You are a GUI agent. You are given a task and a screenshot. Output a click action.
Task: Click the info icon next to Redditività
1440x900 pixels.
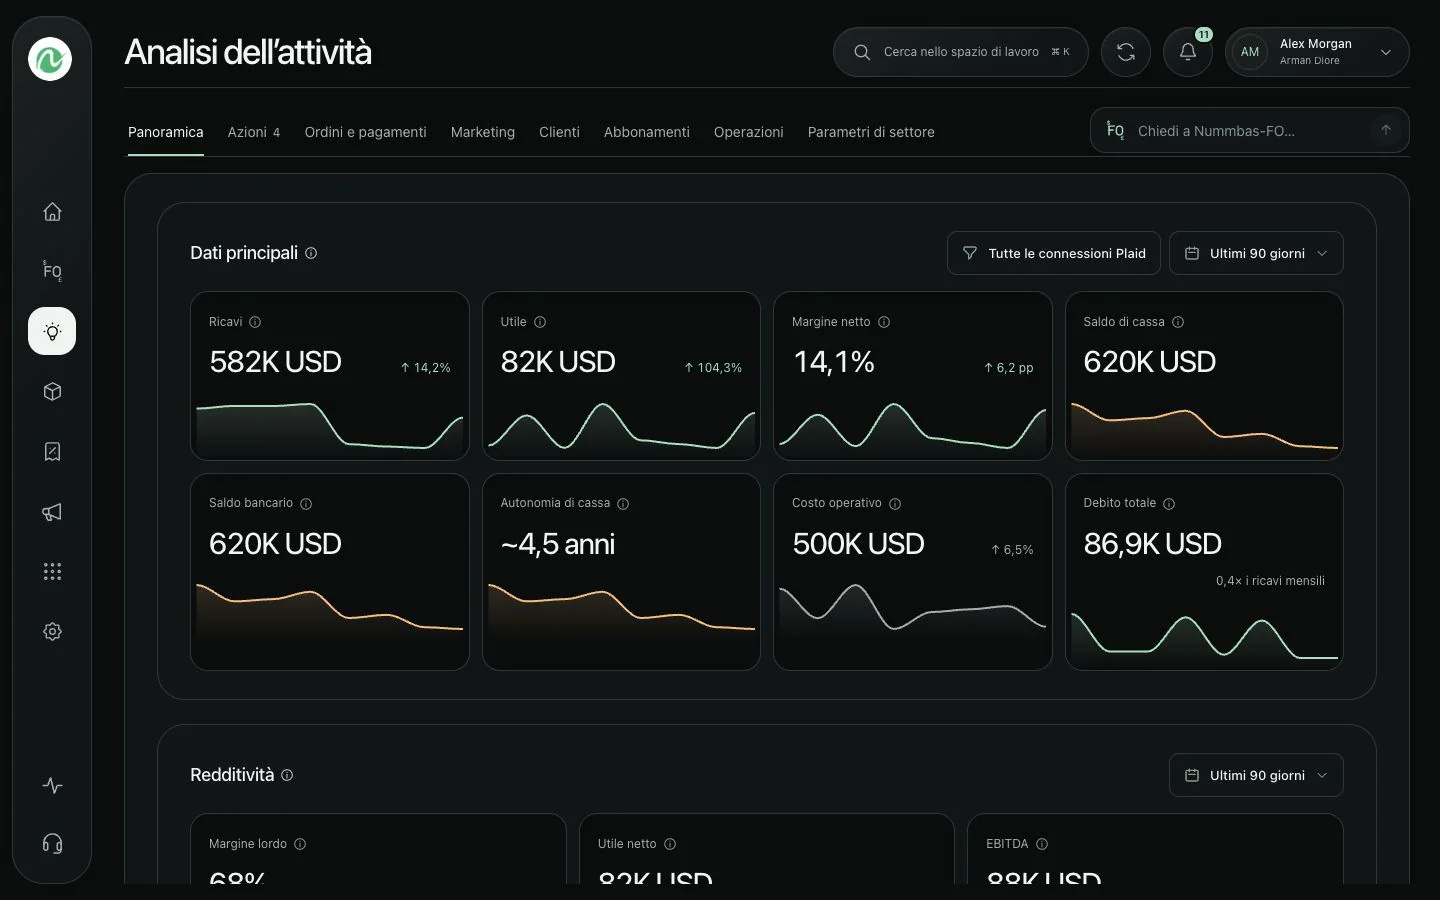pyautogui.click(x=287, y=775)
